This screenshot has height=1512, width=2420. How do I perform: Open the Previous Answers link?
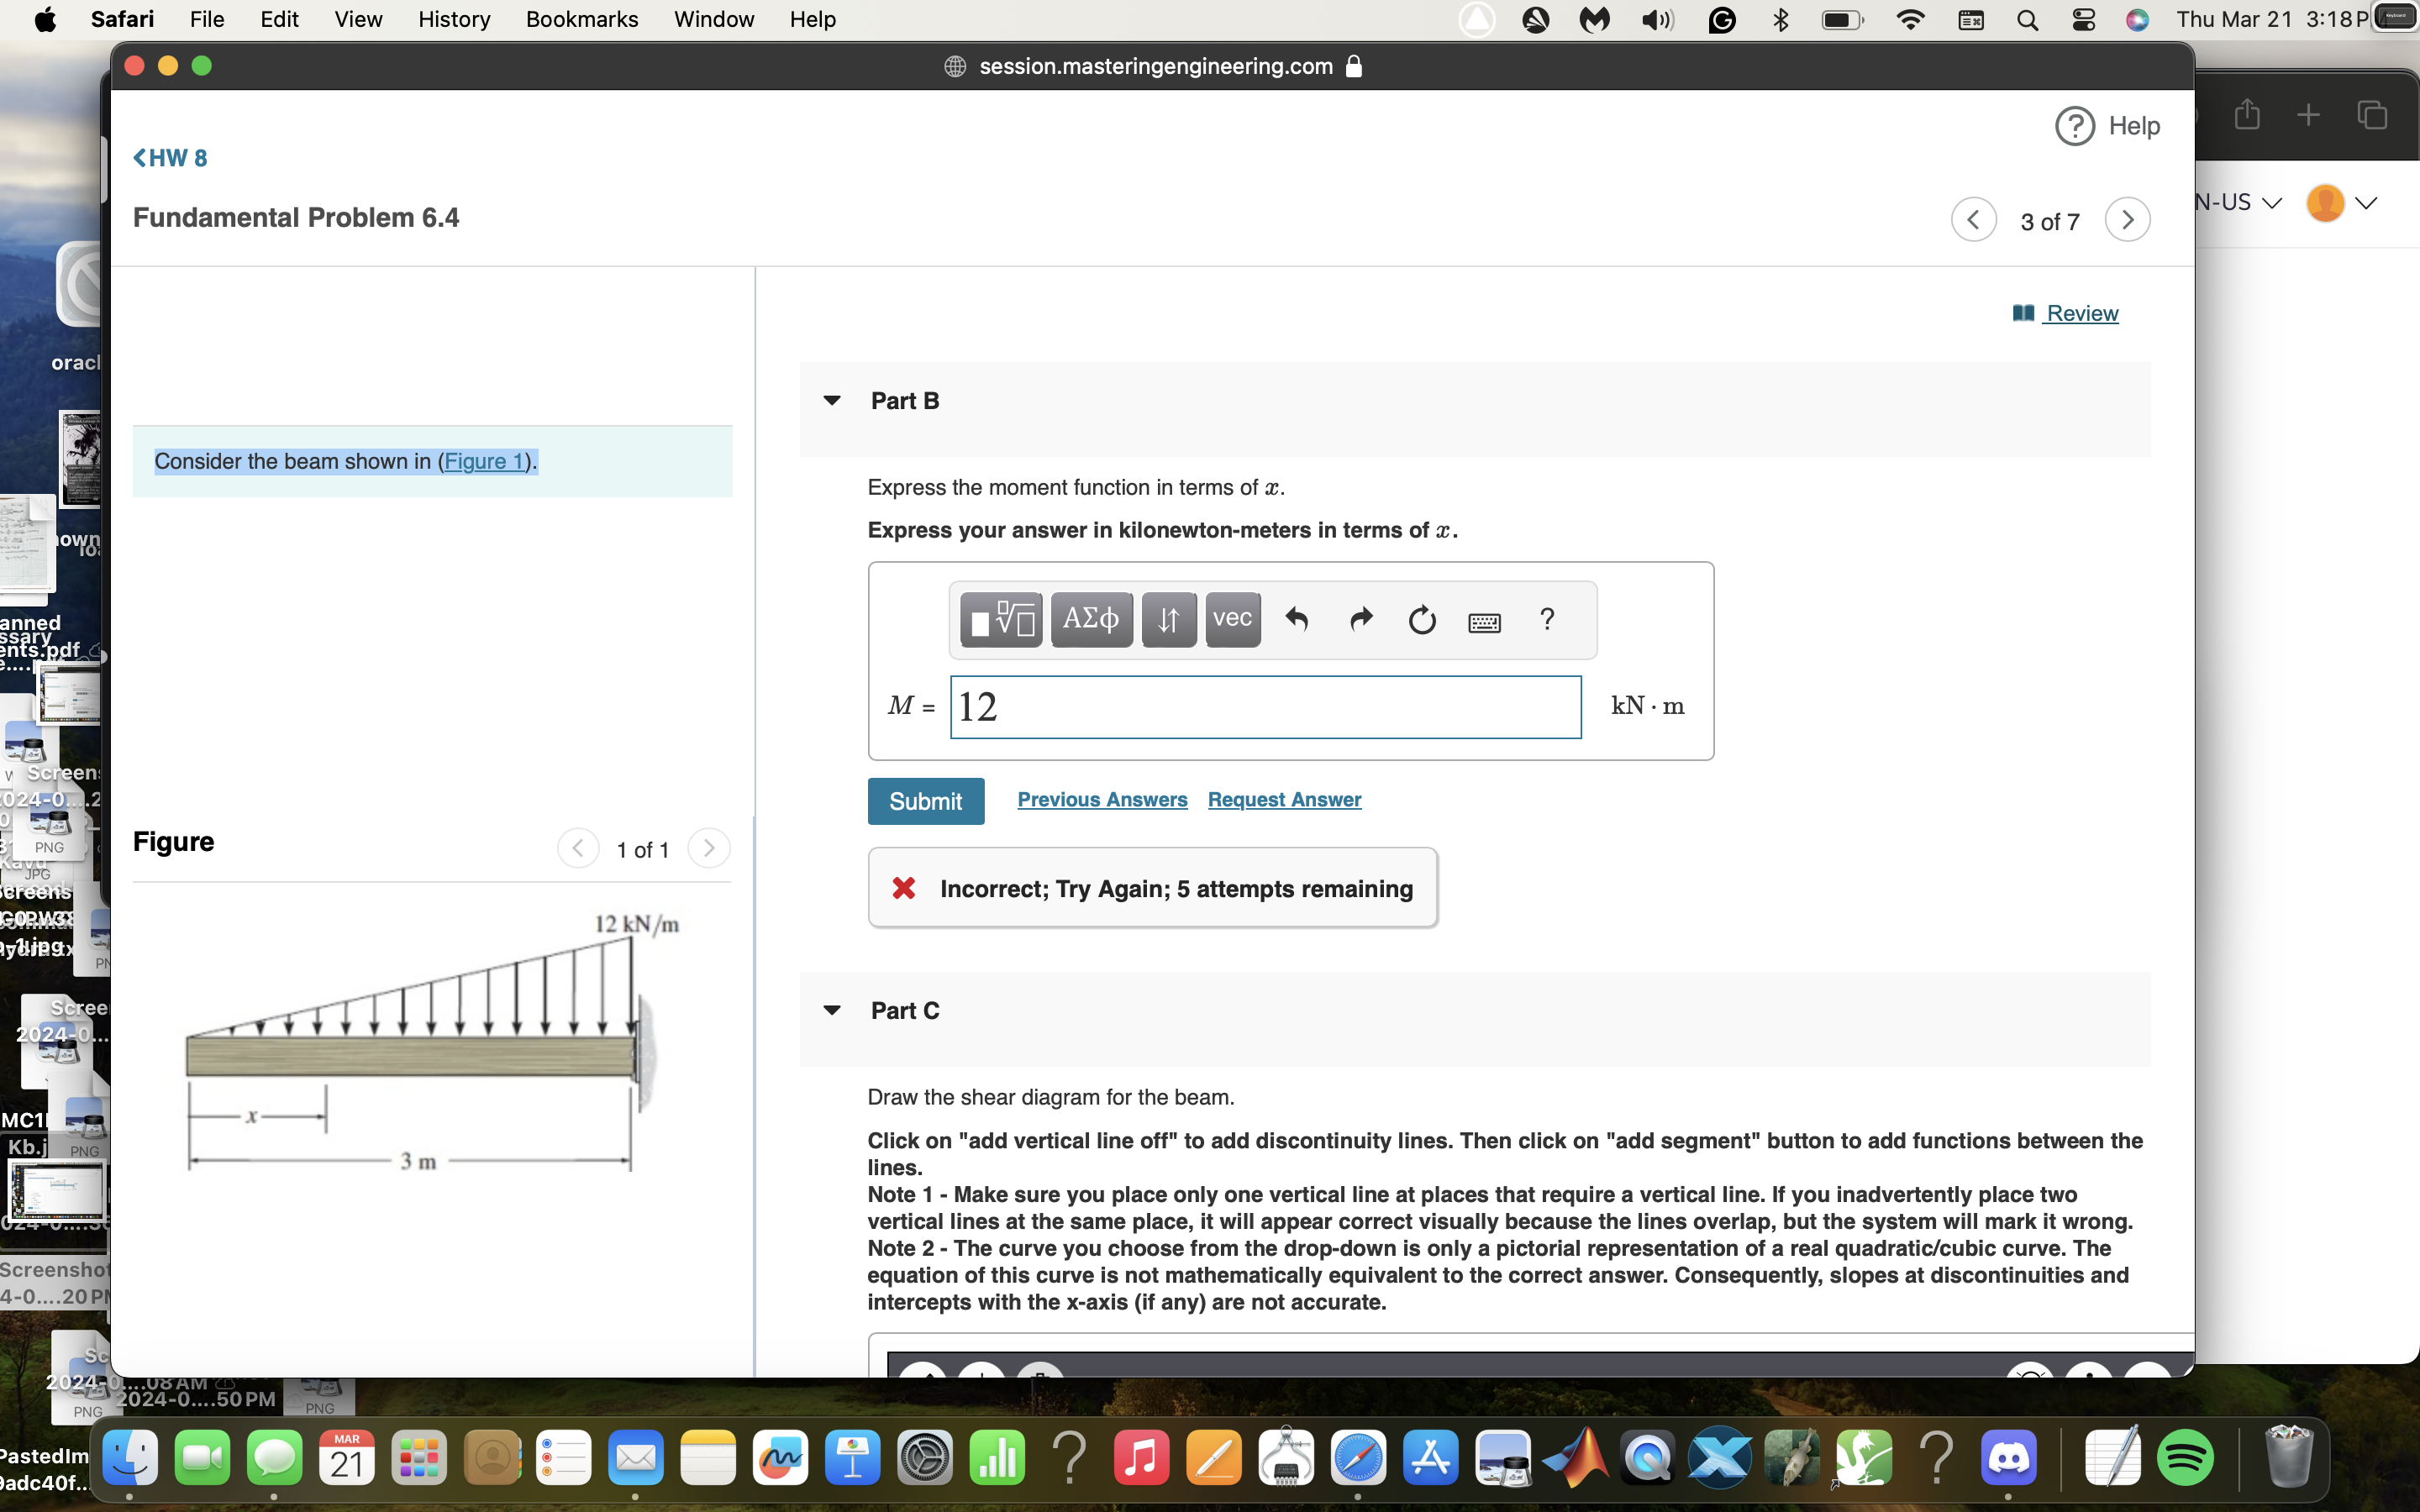point(1102,800)
